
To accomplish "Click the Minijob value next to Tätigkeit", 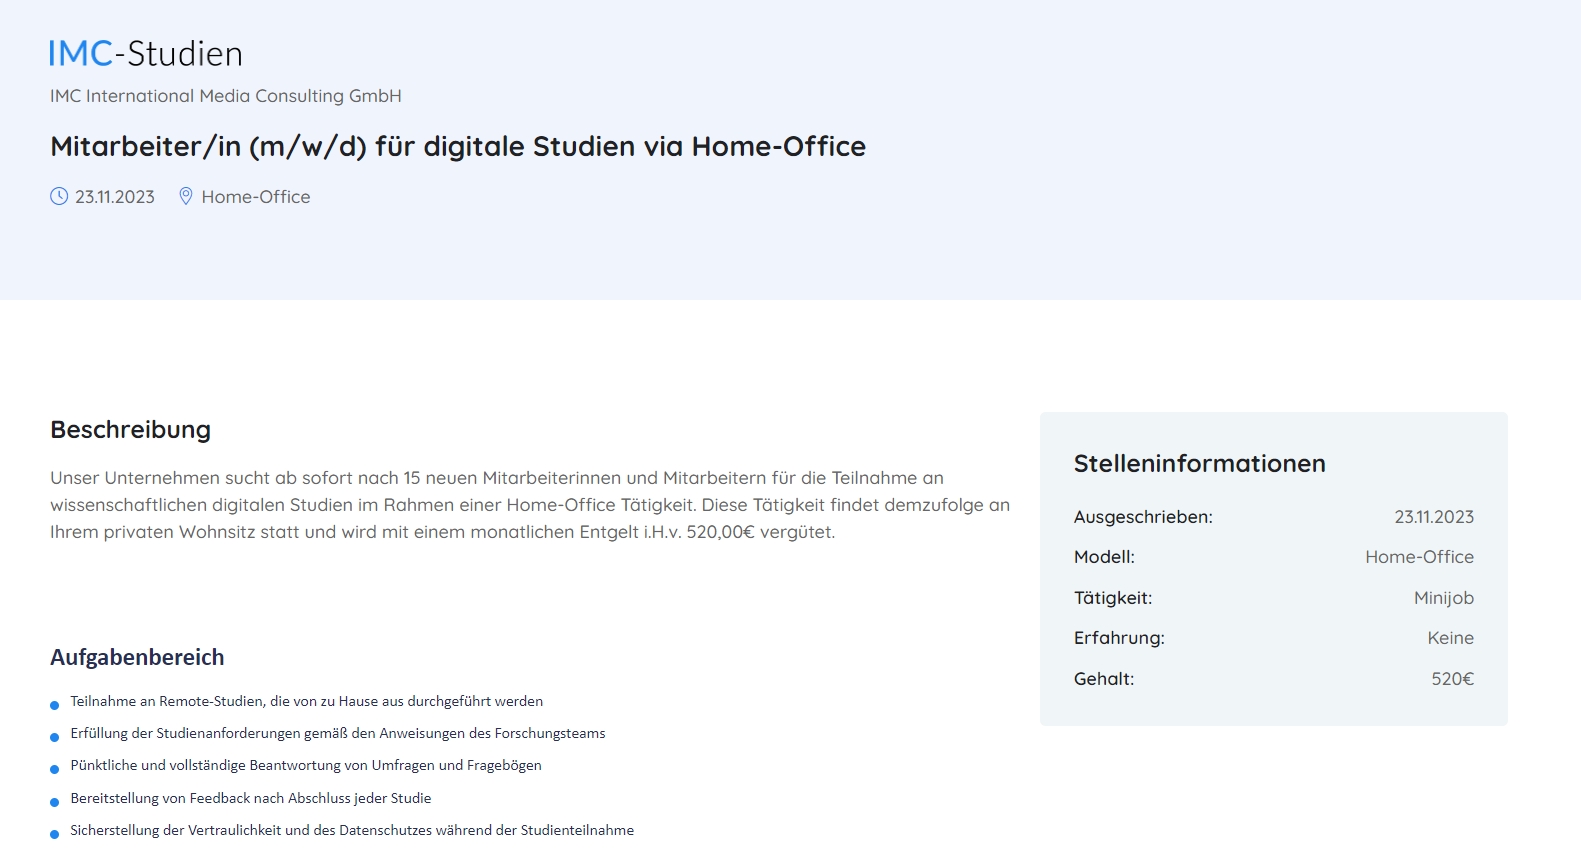I will 1444,598.
